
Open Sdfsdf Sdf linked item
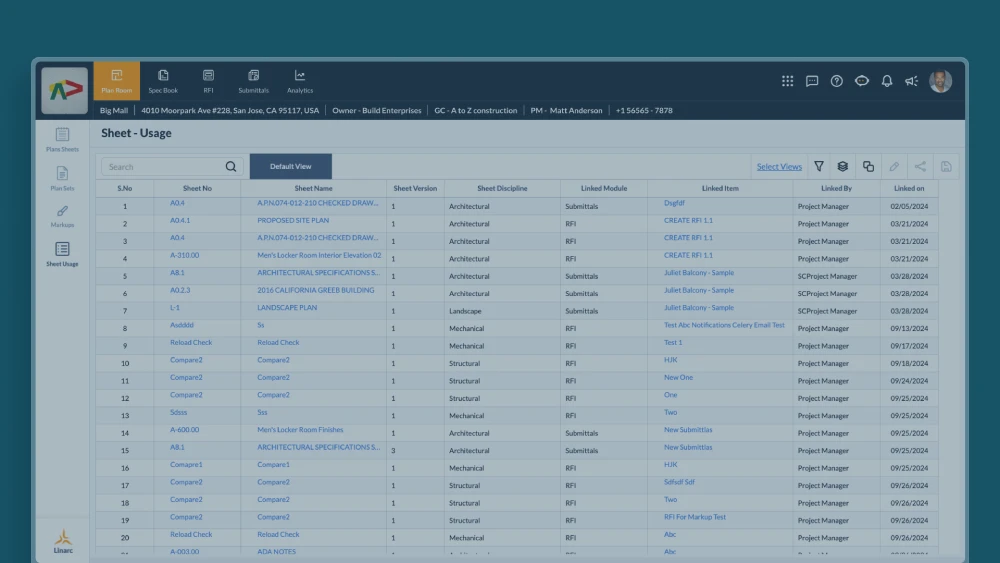[x=679, y=482]
